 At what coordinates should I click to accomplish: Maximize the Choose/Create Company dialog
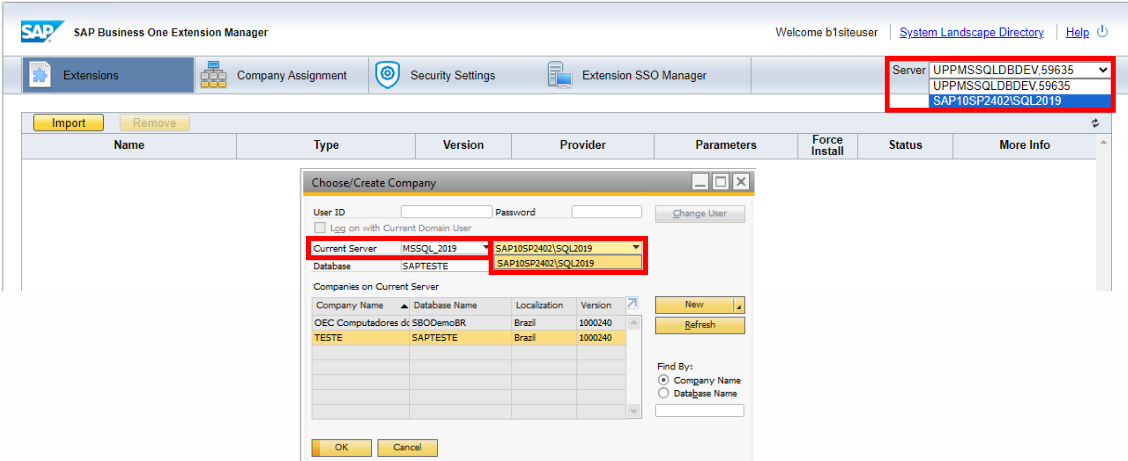721,182
